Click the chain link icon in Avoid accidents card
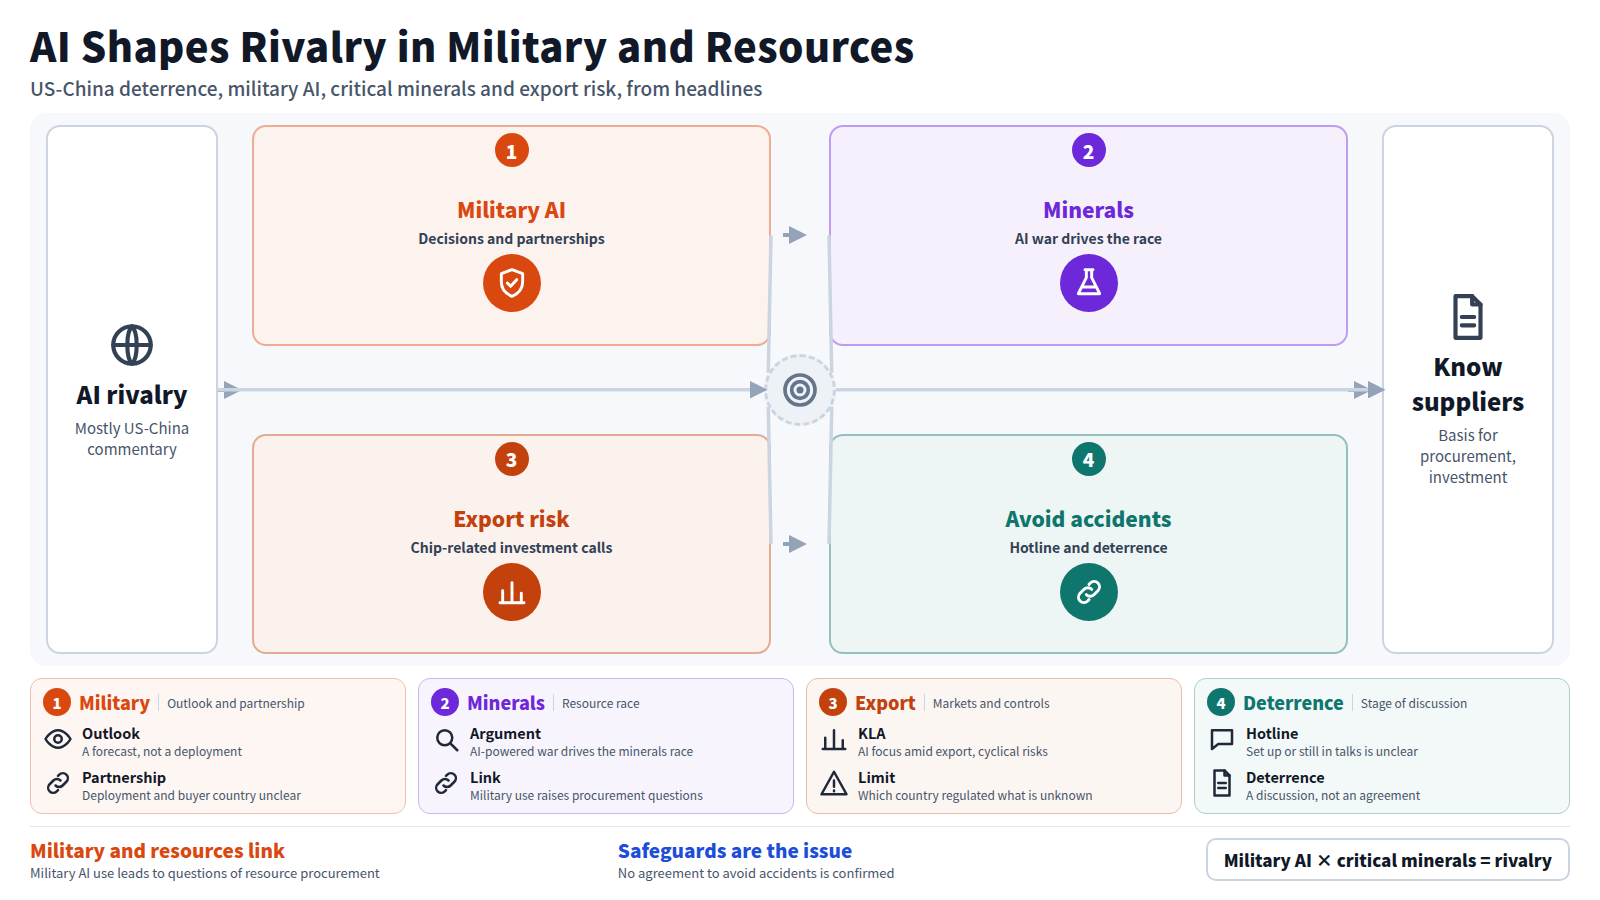The image size is (1600, 900). click(x=1089, y=592)
